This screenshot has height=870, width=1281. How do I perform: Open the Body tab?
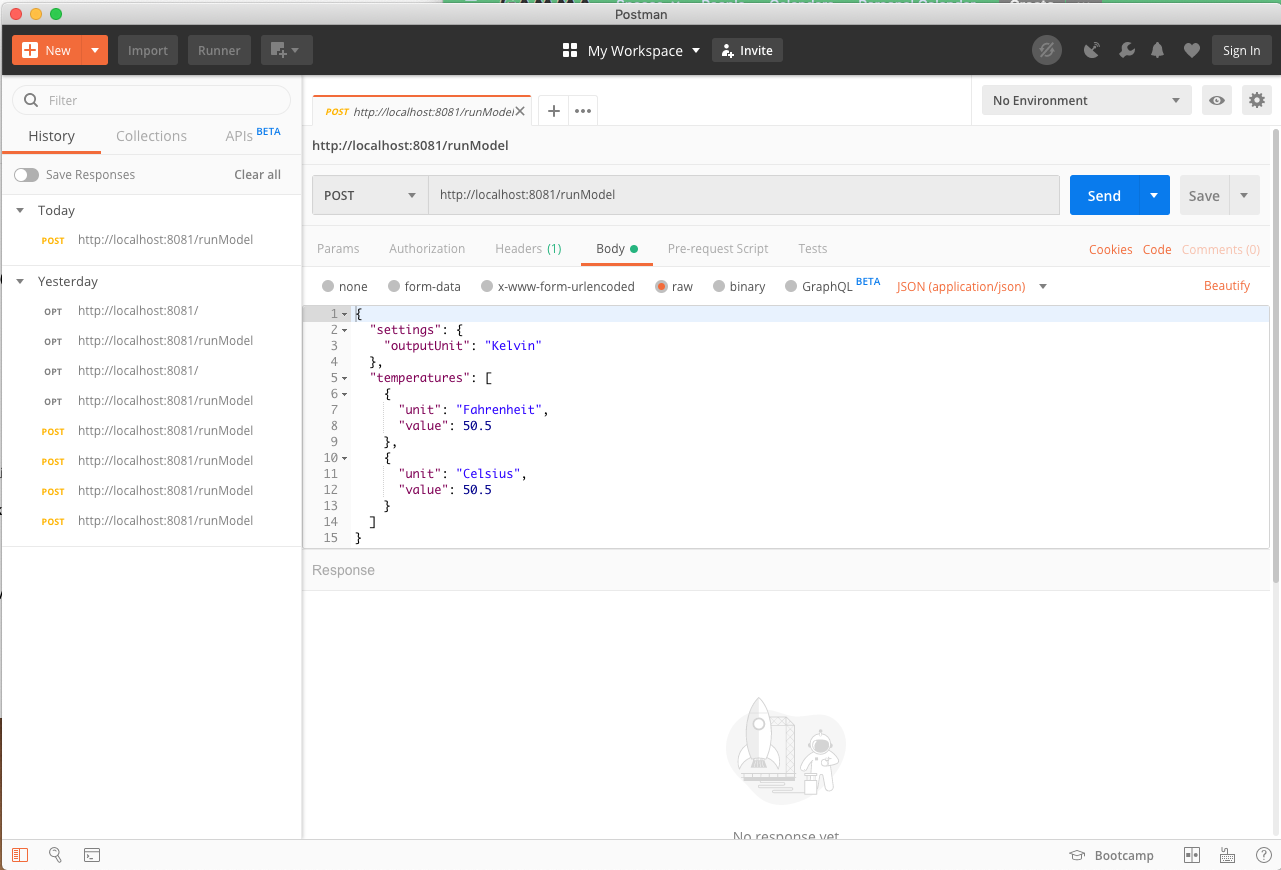pyautogui.click(x=616, y=249)
